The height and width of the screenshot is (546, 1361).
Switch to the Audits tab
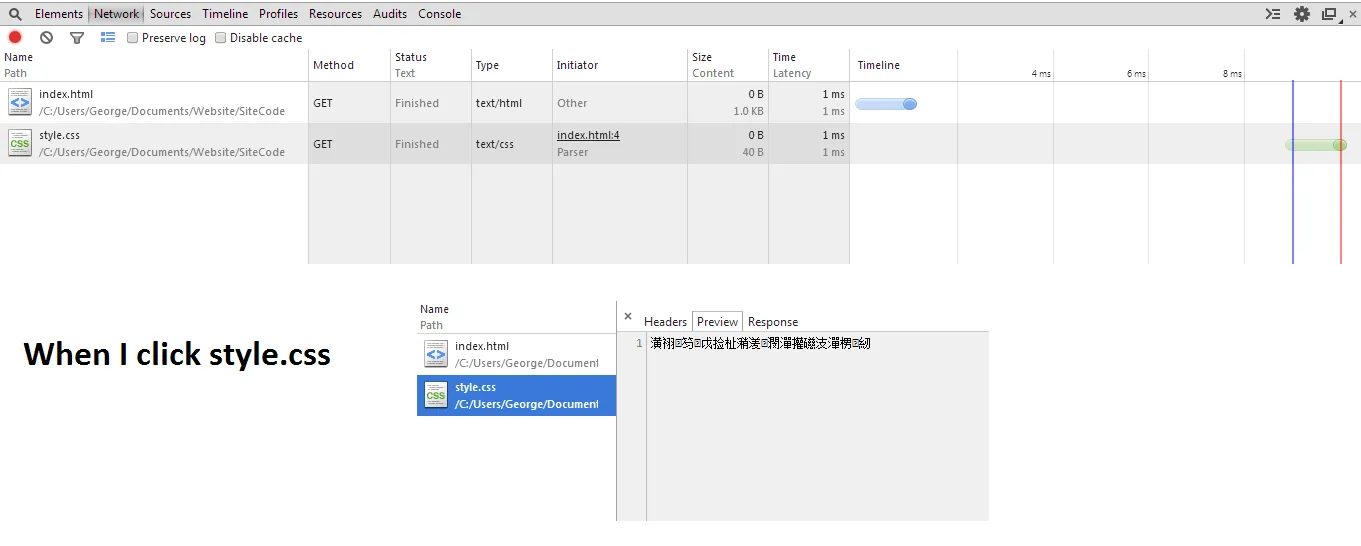[x=390, y=14]
